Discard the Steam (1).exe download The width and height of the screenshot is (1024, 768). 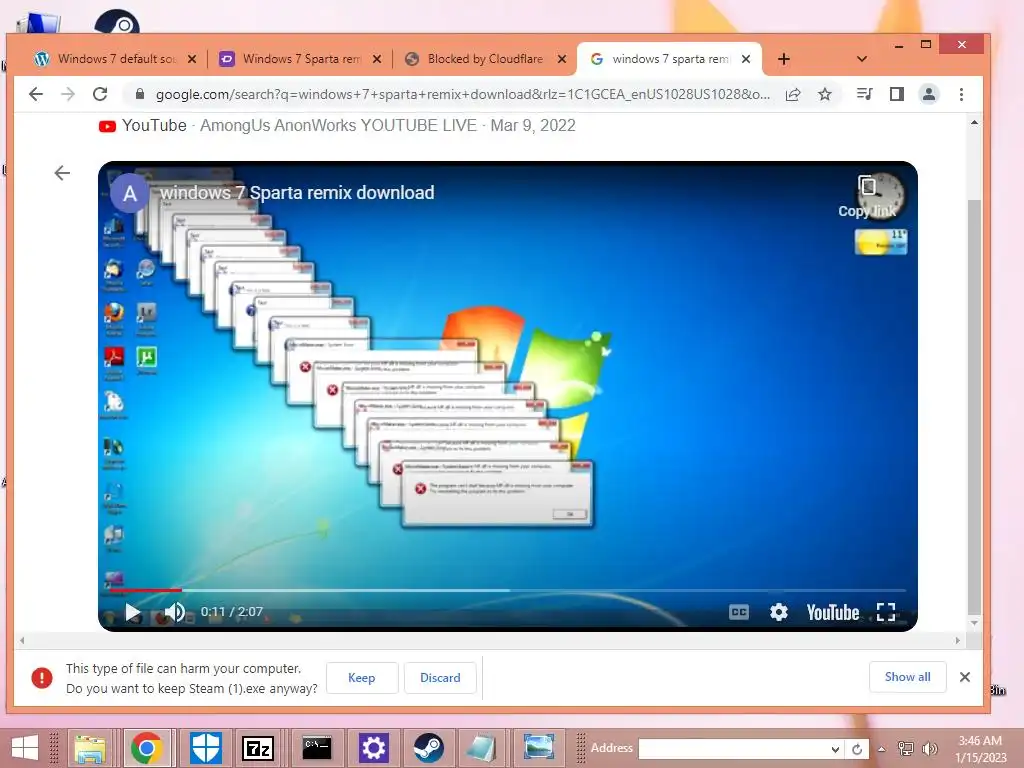click(440, 678)
